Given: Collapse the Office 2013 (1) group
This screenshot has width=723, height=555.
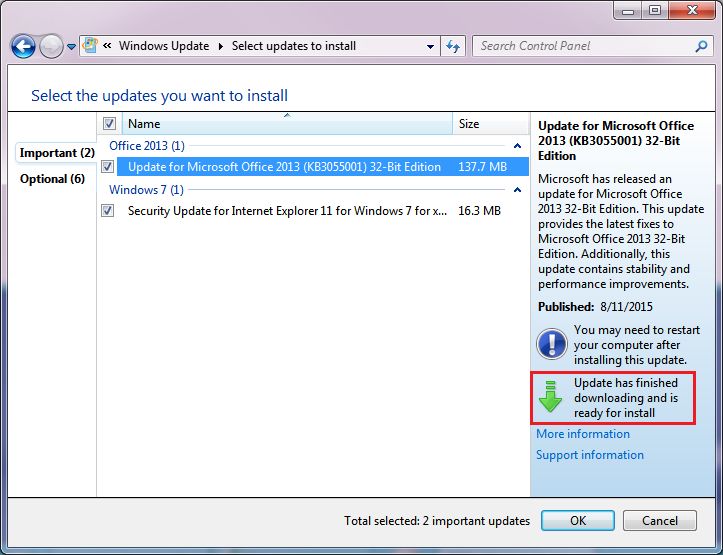Looking at the screenshot, I should click(517, 146).
